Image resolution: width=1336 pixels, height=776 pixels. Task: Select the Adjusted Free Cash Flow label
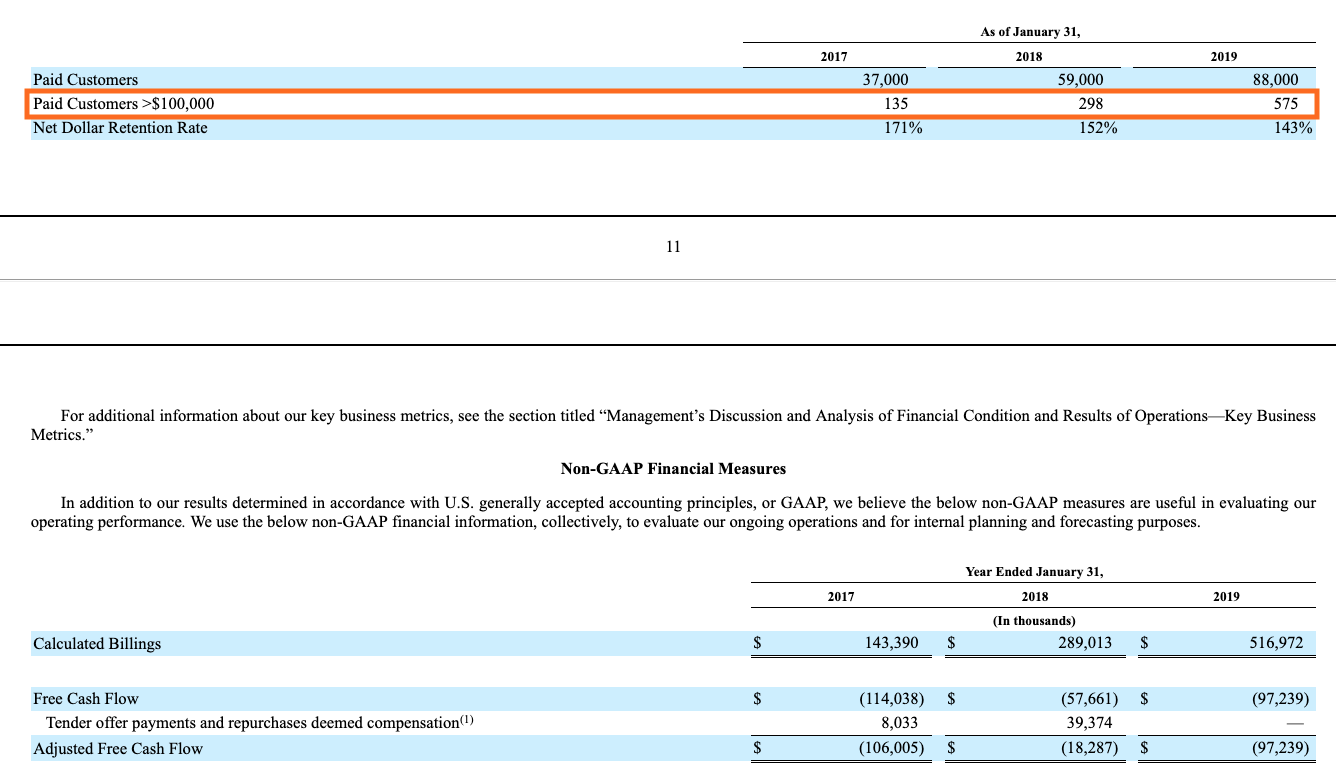point(117,747)
